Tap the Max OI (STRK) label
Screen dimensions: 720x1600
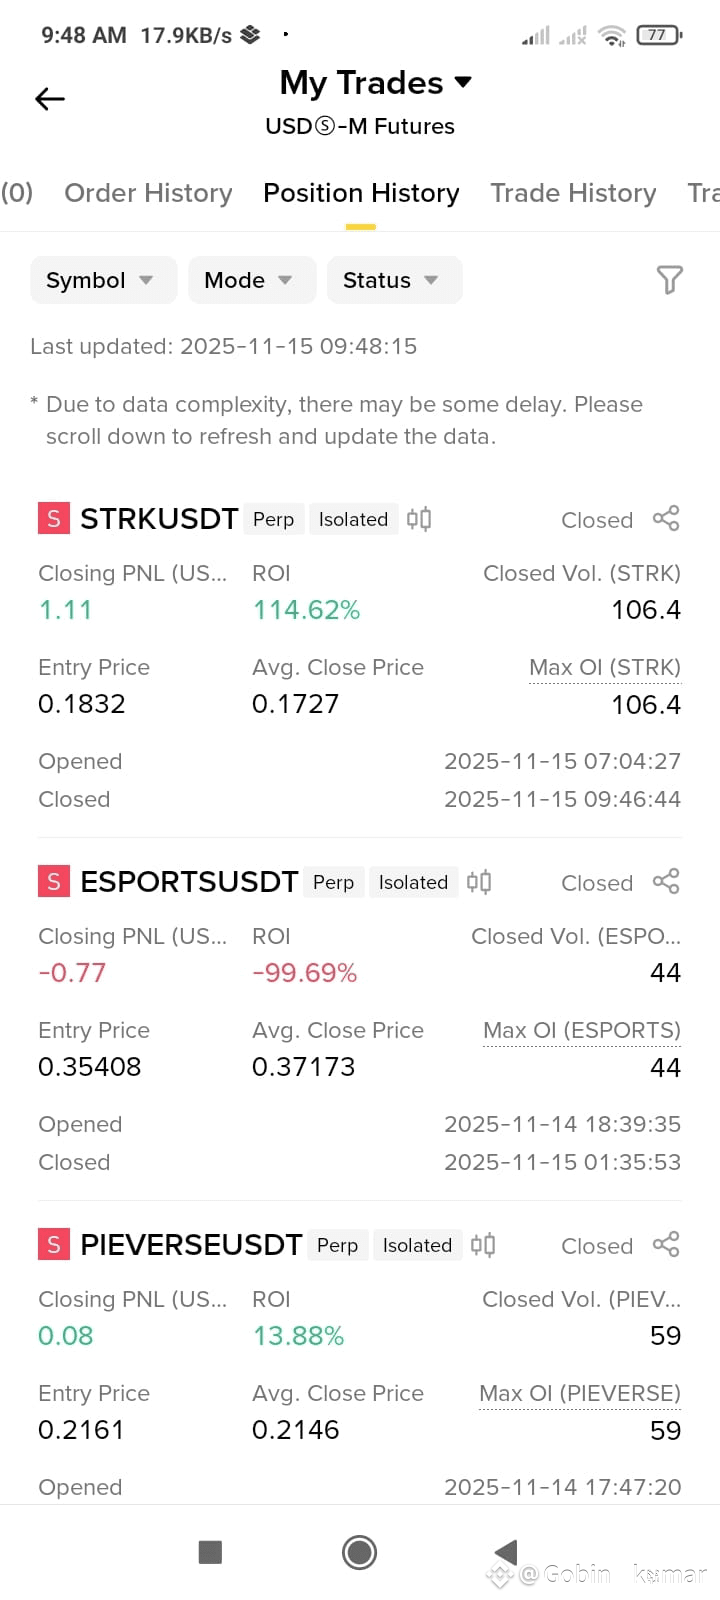pyautogui.click(x=605, y=667)
